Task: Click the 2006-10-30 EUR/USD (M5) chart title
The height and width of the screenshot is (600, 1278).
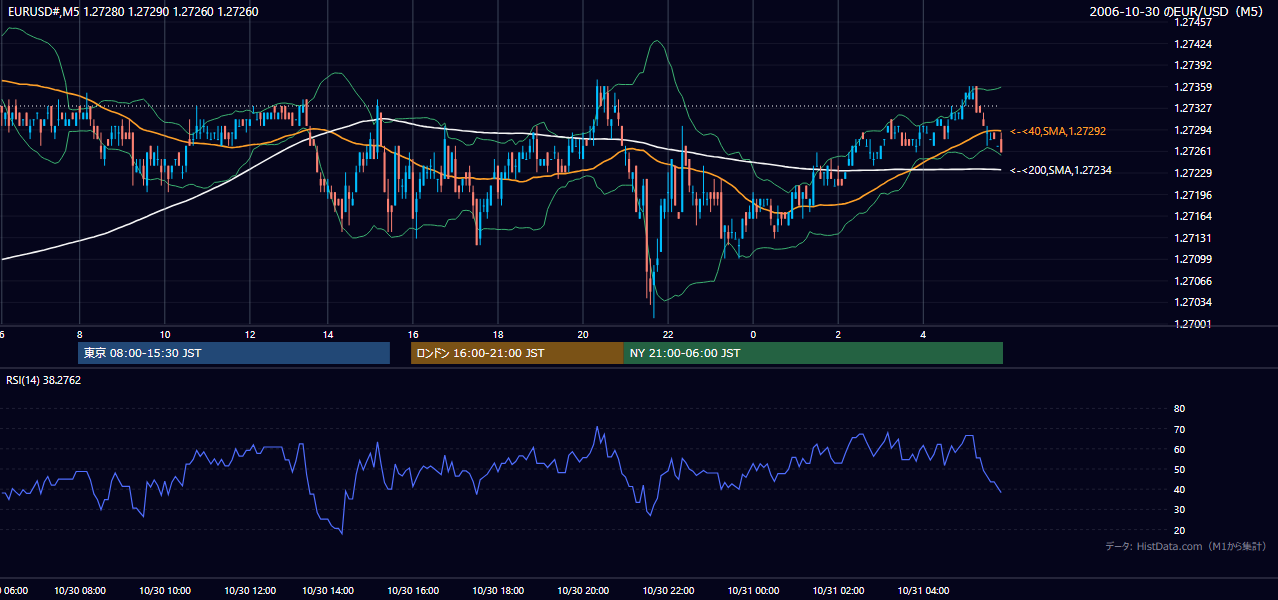Action: [1177, 12]
